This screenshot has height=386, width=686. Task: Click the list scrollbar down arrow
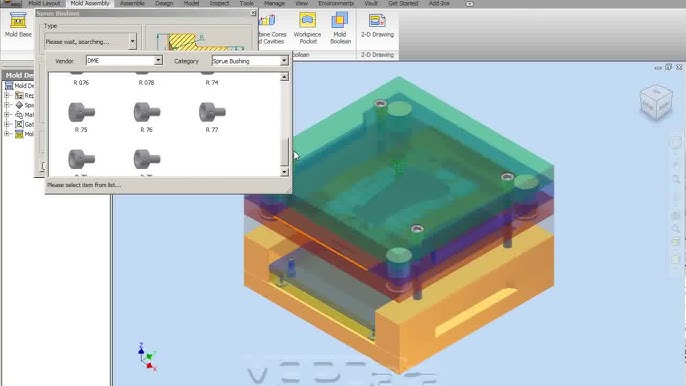[284, 172]
